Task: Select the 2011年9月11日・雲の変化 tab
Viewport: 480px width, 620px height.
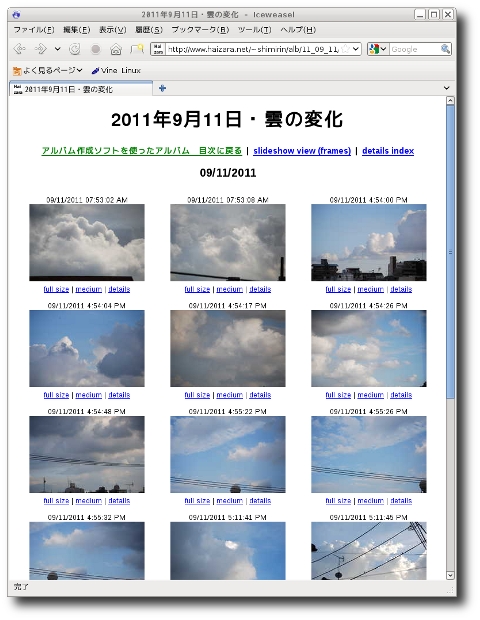Action: pyautogui.click(x=81, y=89)
